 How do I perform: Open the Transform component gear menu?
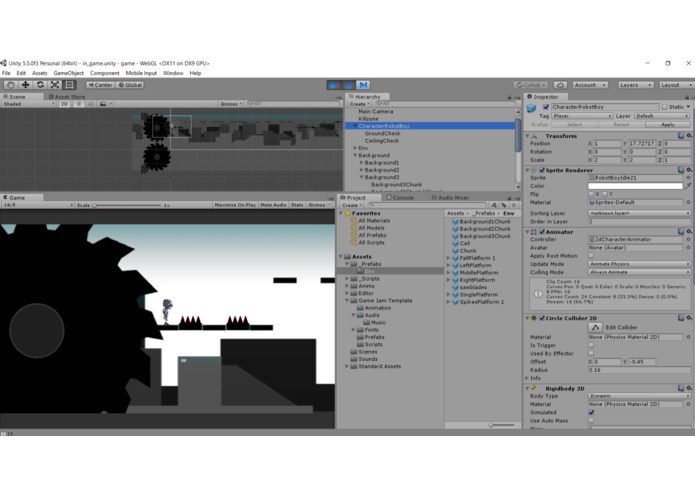coord(689,136)
